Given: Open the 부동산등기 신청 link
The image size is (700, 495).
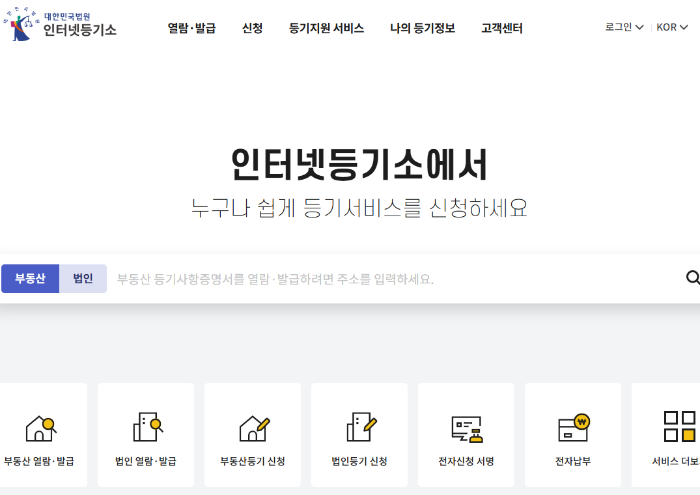Looking at the screenshot, I should [x=253, y=461].
